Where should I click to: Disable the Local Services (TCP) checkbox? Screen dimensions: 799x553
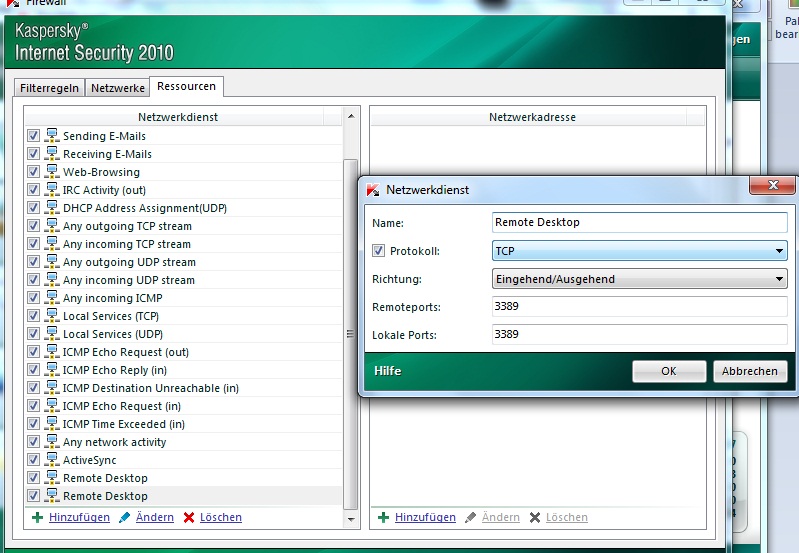[x=33, y=316]
